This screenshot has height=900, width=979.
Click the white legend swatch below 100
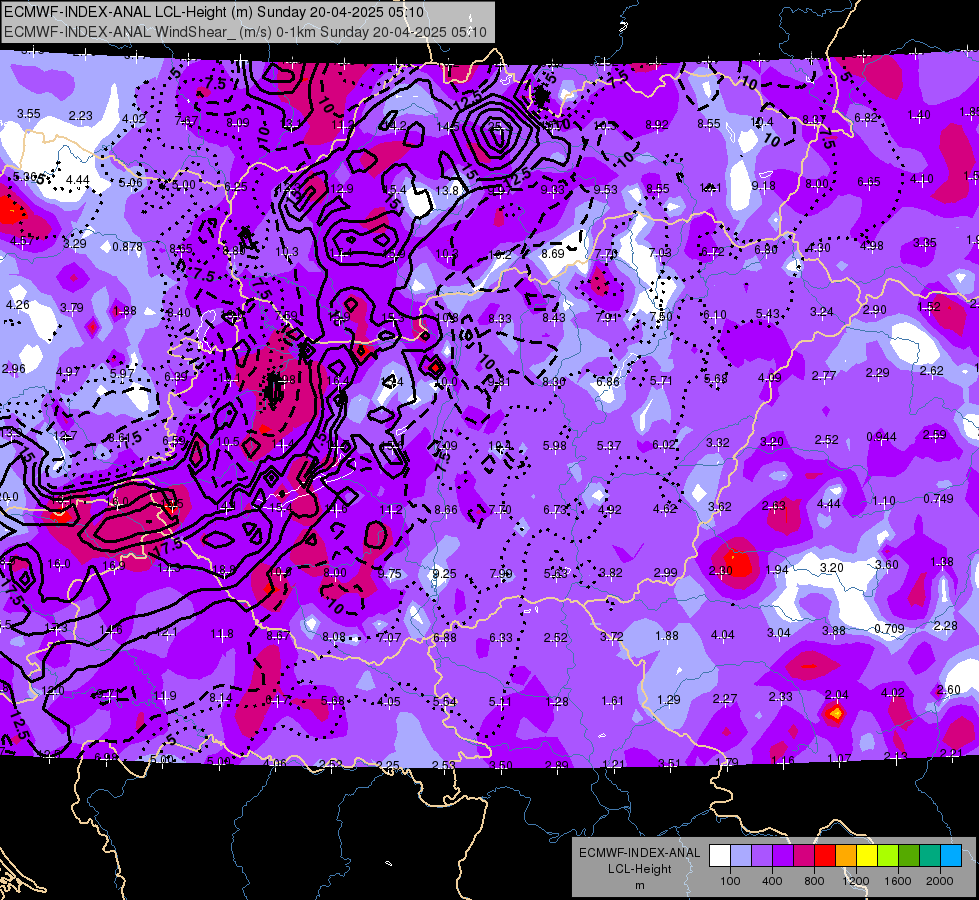coord(720,856)
